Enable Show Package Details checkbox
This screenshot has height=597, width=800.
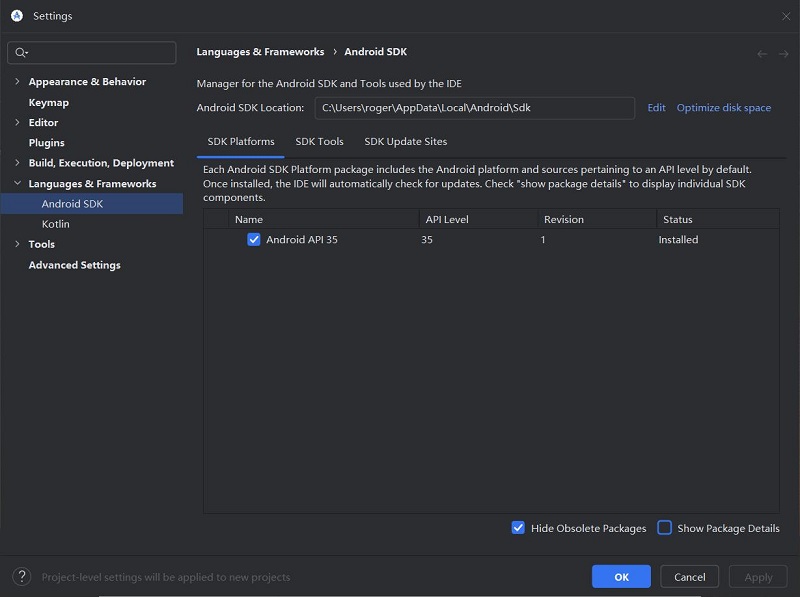pos(664,528)
